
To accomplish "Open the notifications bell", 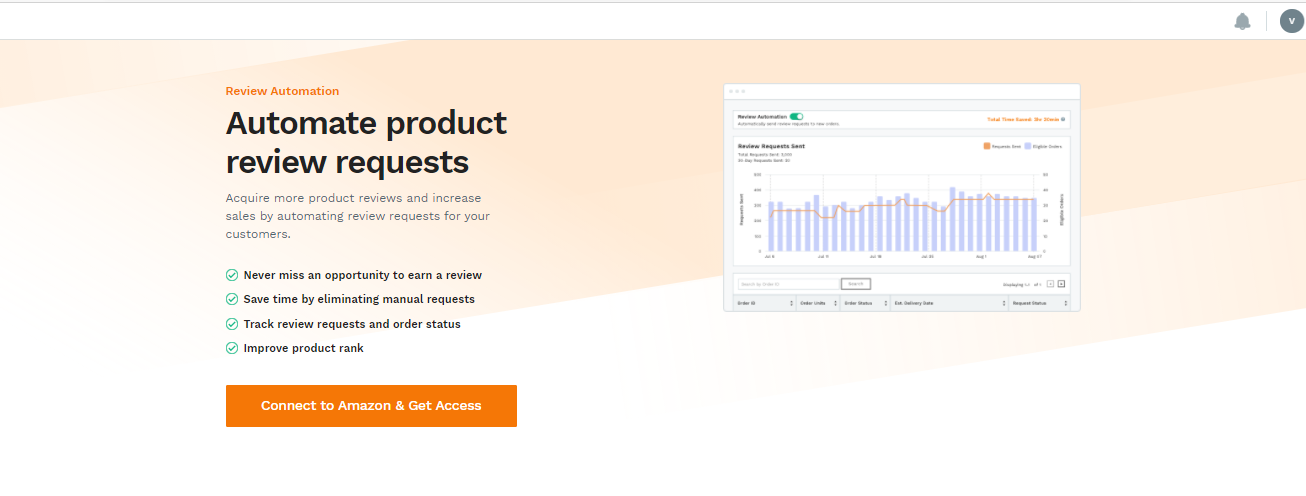I will 1242,21.
